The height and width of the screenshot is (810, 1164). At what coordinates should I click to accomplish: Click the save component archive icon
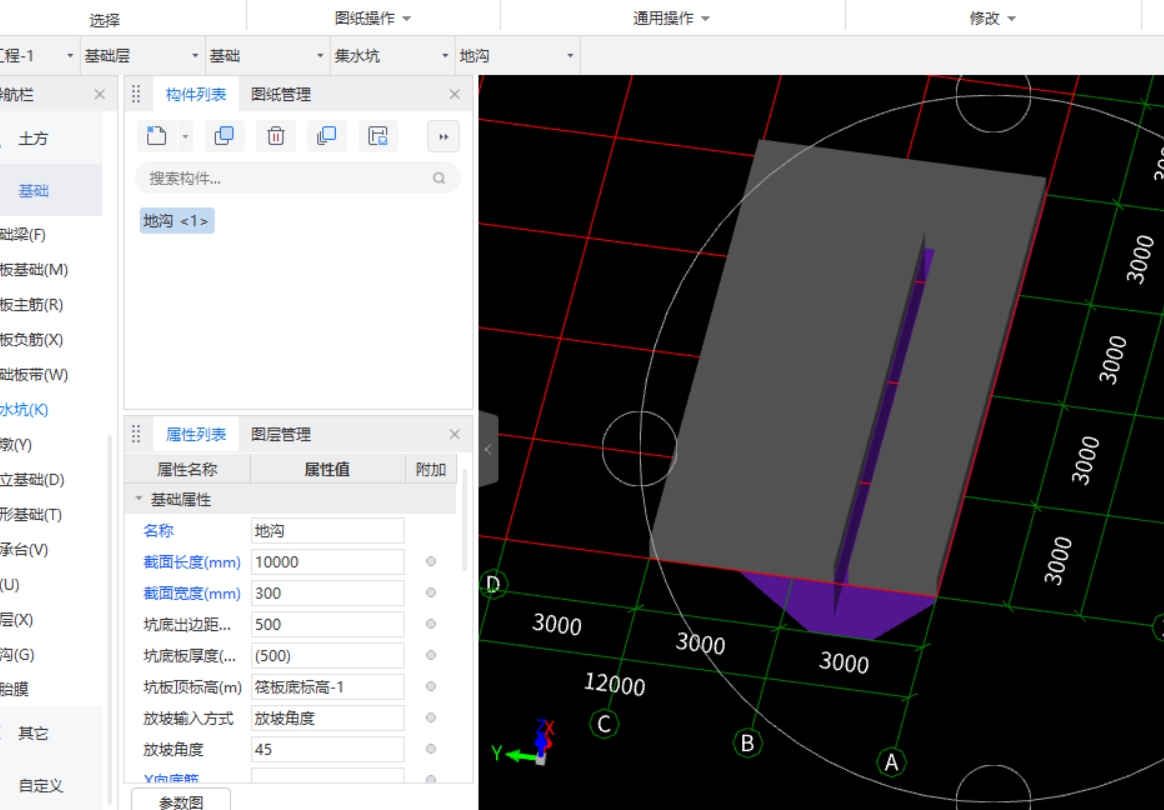378,136
